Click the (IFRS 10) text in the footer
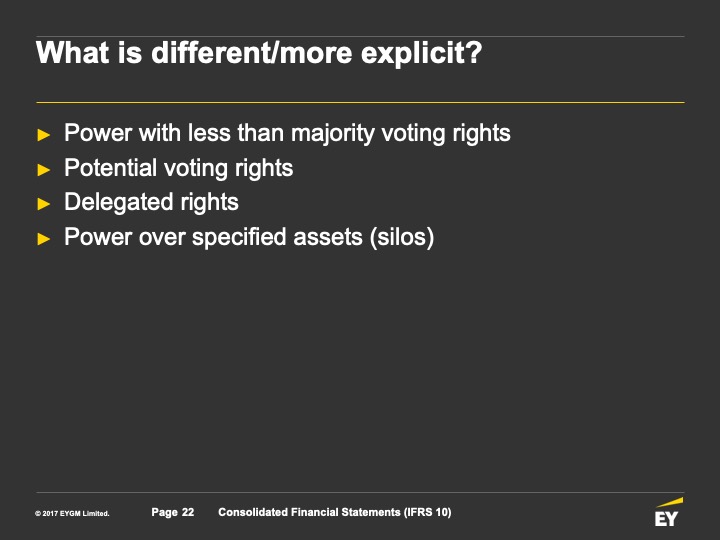720x540 pixels. coord(427,513)
